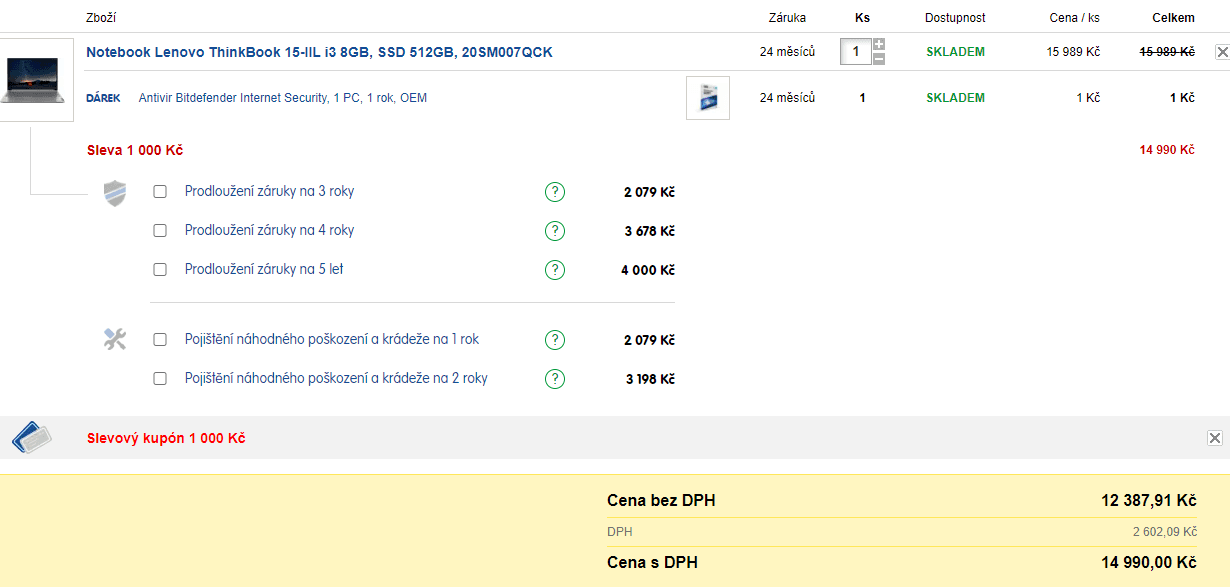Remove the Slevový kupón 1 000 Kč
1230x587 pixels.
pyautogui.click(x=1215, y=438)
